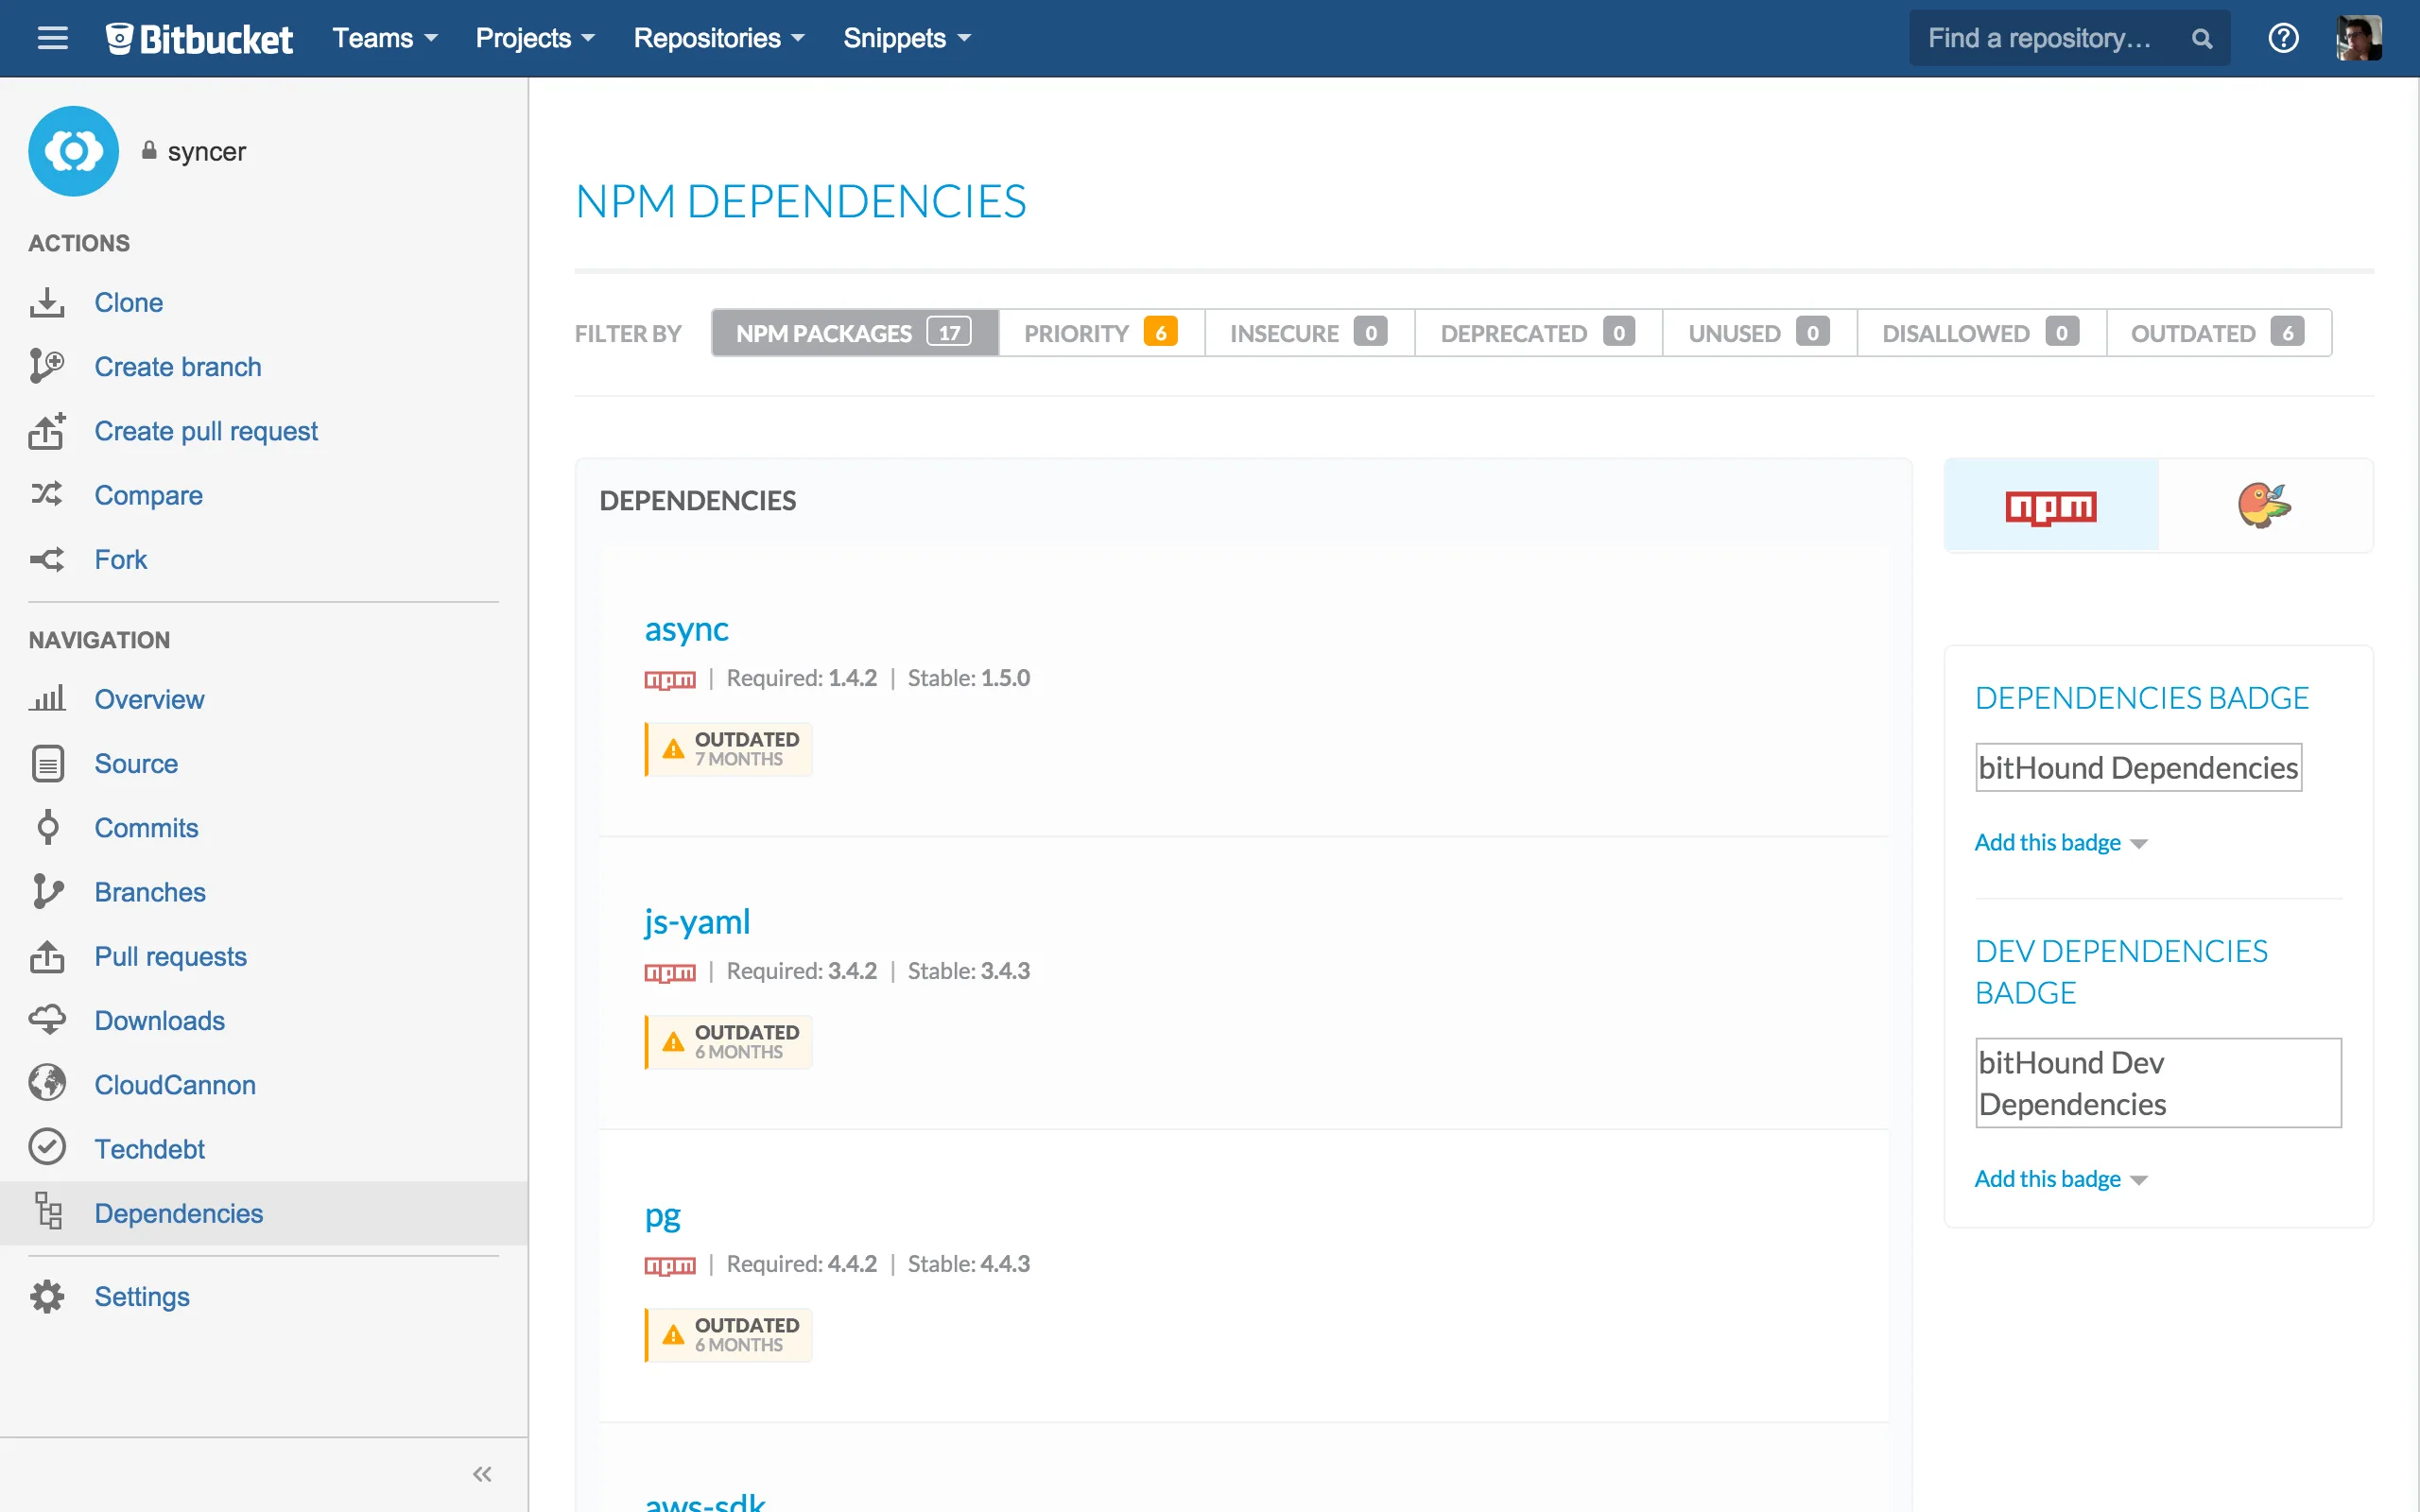Click the Compare shuffle icon
This screenshot has height=1512, width=2420.
click(47, 494)
